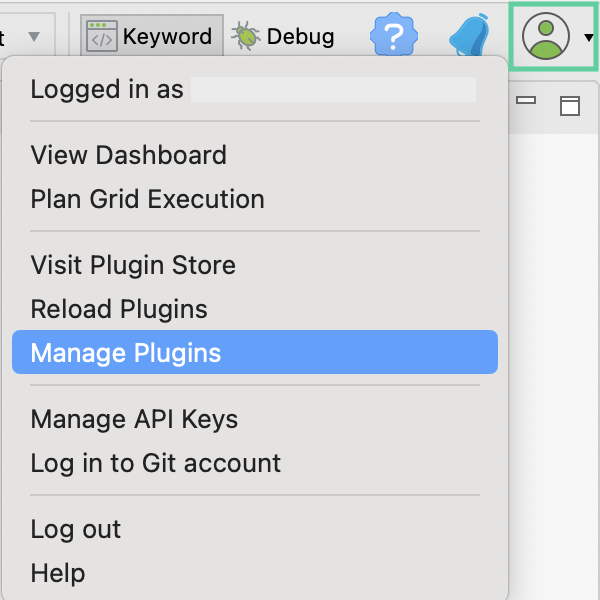Screen dimensions: 600x600
Task: Choose Plan Grid Execution menu item
Action: [148, 199]
